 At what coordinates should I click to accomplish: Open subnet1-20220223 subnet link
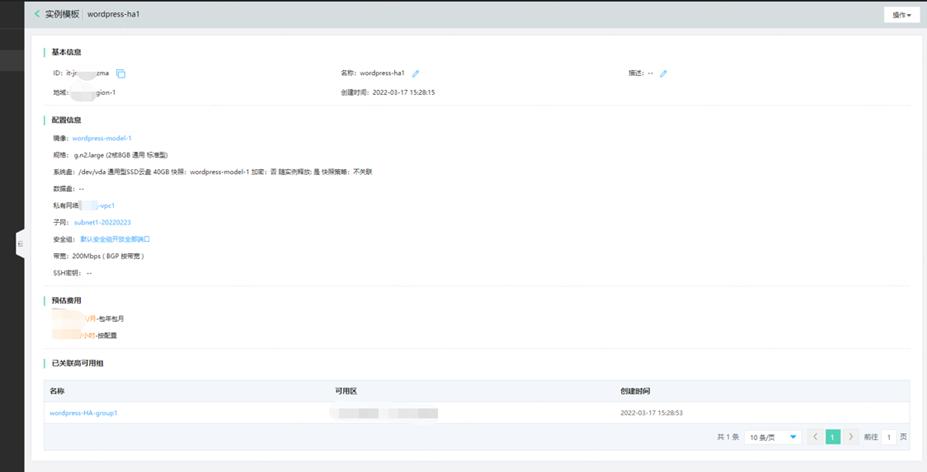point(102,222)
